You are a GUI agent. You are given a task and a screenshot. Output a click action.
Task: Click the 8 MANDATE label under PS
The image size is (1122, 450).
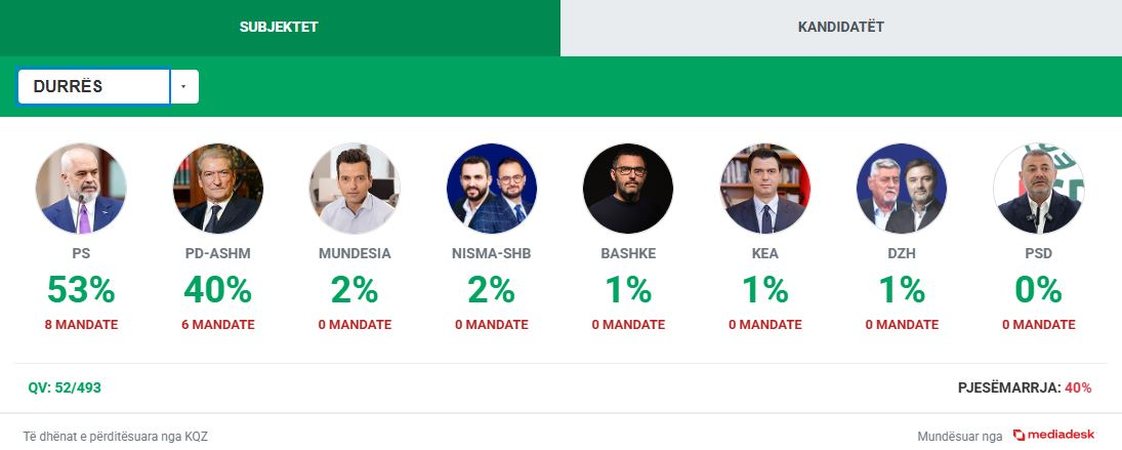[x=81, y=325]
